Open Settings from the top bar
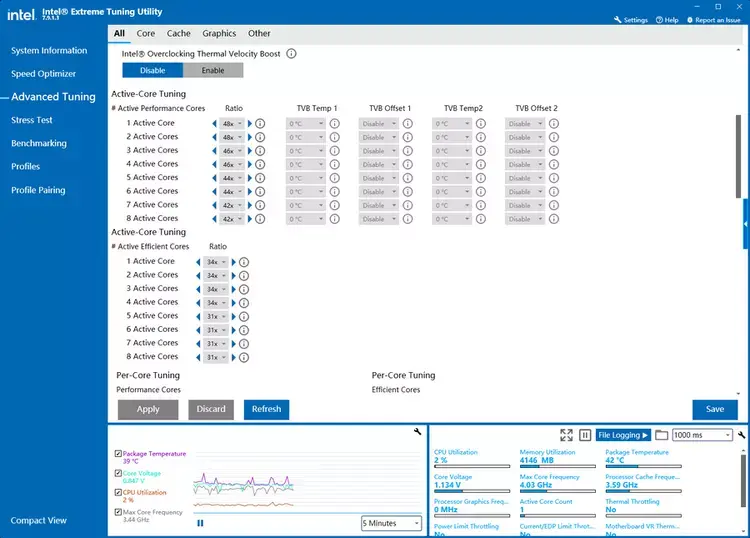The width and height of the screenshot is (750, 538). (631, 20)
